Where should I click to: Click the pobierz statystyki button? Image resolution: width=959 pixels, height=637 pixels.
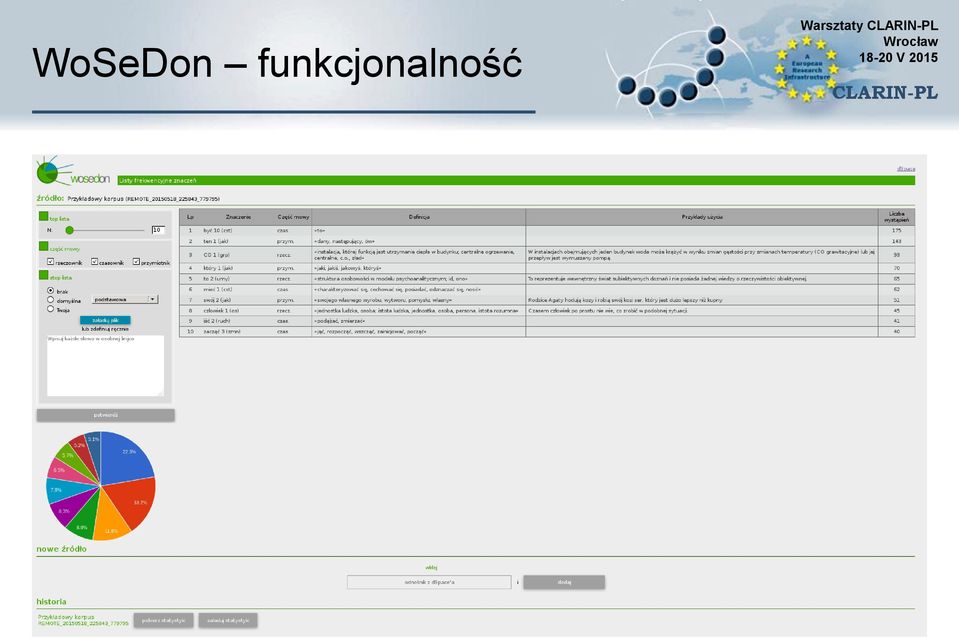[x=163, y=620]
